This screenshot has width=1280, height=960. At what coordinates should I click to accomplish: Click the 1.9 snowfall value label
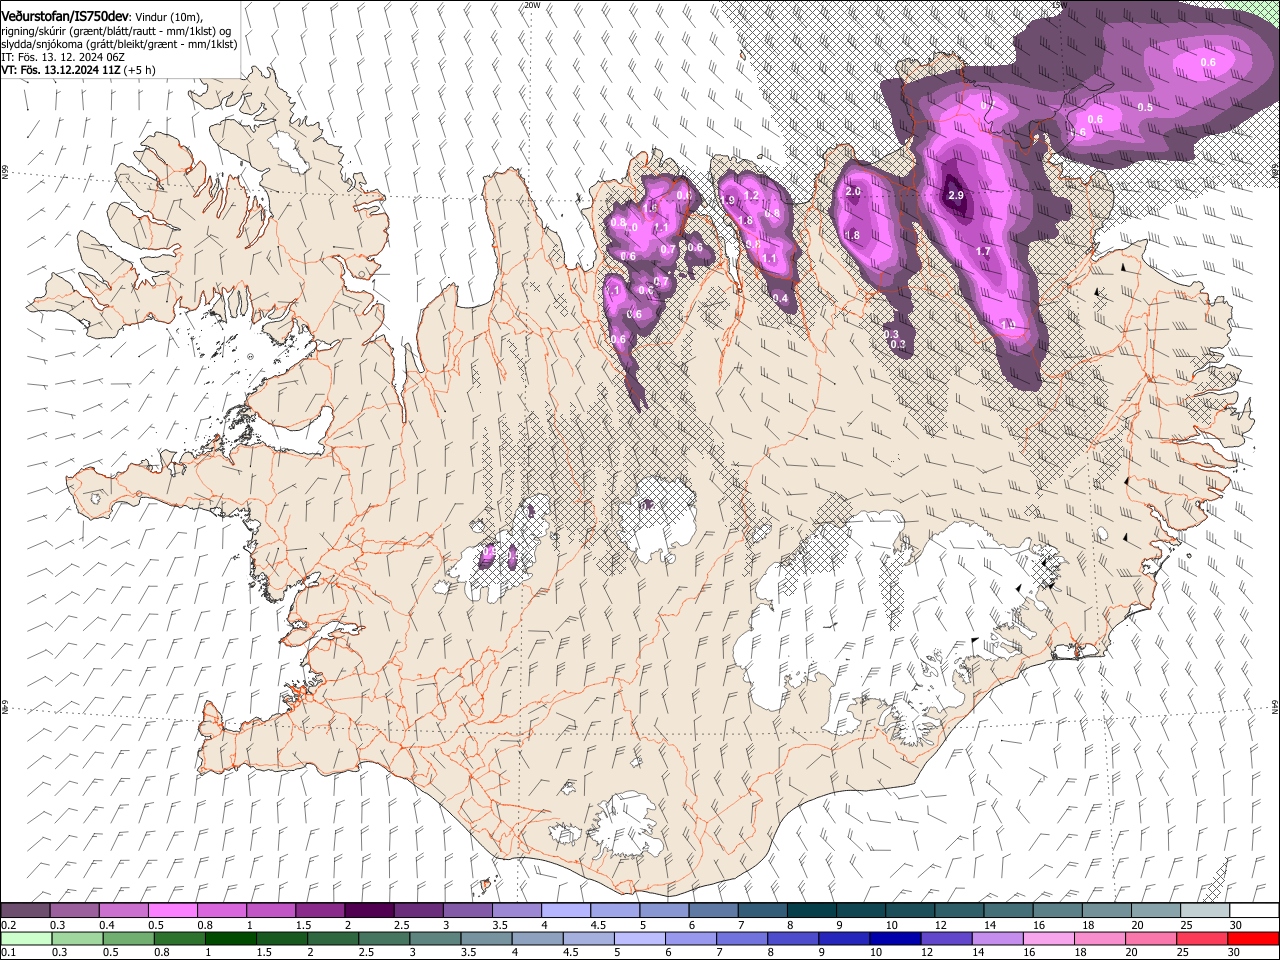point(728,200)
